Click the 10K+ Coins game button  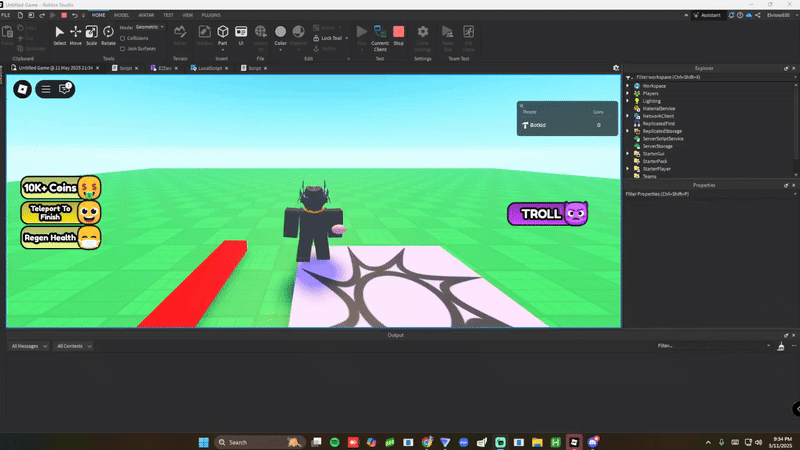coord(61,188)
